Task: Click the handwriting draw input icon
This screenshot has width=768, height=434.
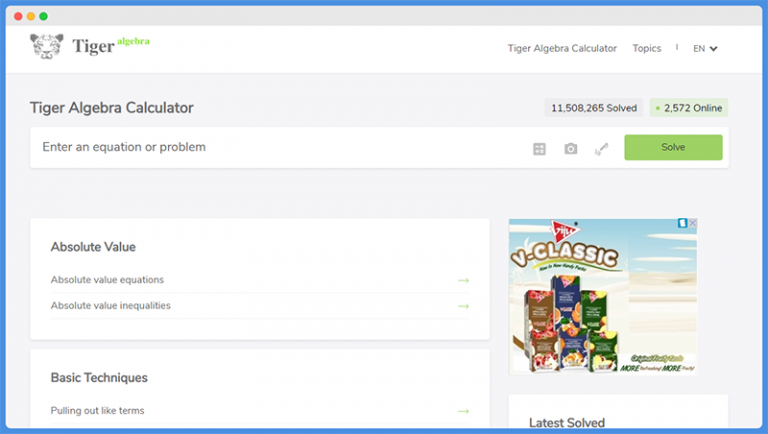Action: click(x=601, y=149)
